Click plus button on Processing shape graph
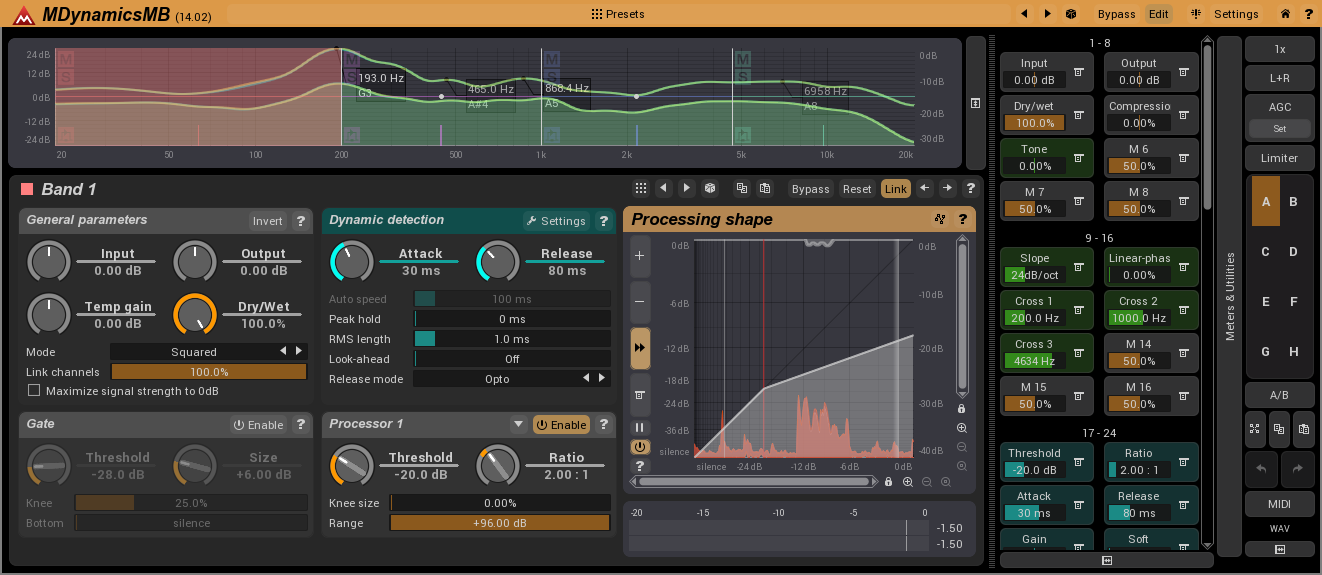Viewport: 1322px width, 575px height. pos(640,255)
